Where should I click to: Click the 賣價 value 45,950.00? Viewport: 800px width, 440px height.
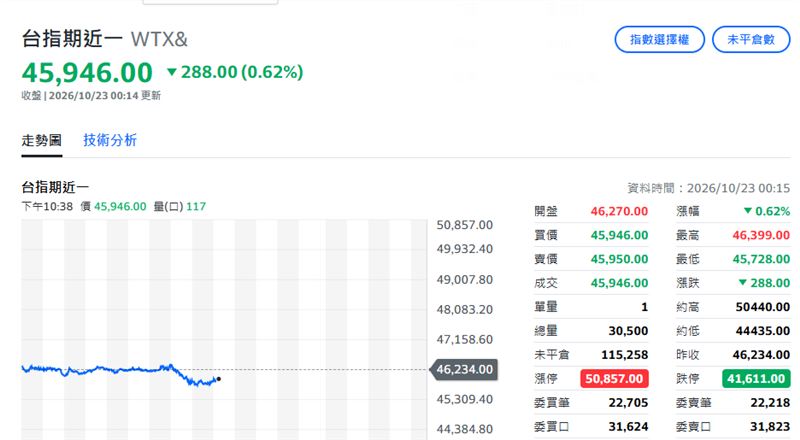(x=619, y=259)
